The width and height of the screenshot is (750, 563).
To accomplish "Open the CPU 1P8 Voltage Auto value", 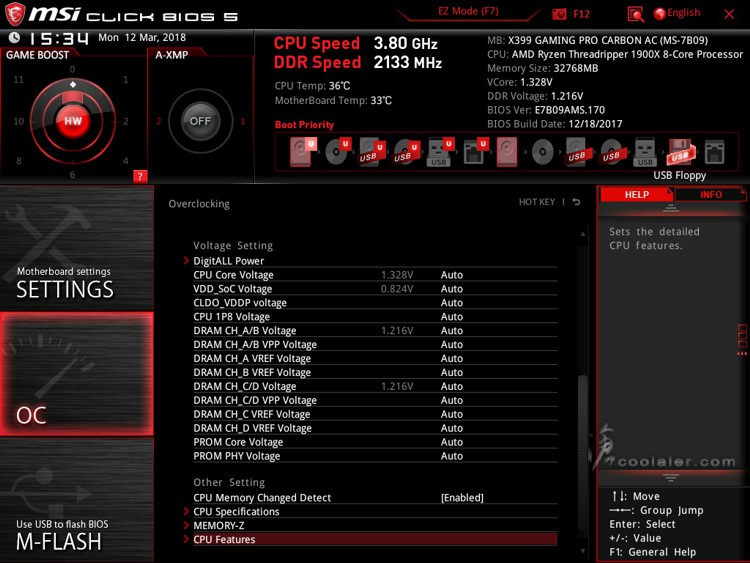I will coord(452,317).
